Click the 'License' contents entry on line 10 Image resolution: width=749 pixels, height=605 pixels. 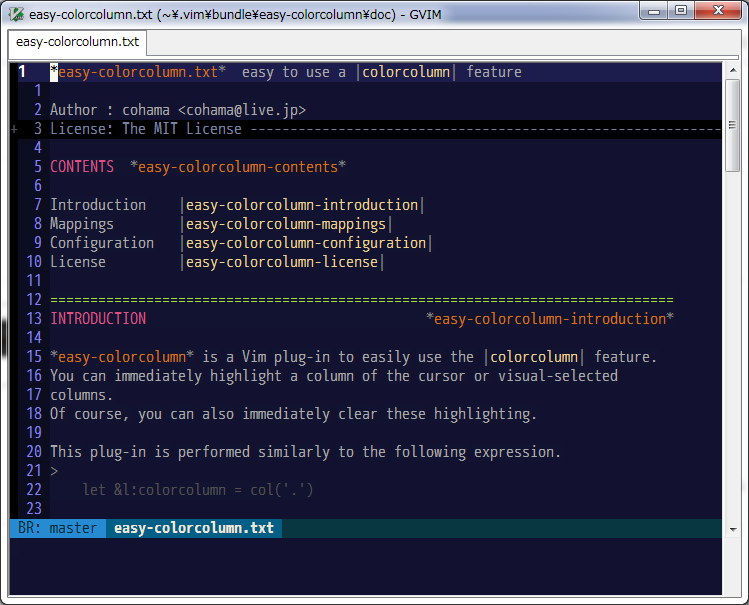point(78,262)
